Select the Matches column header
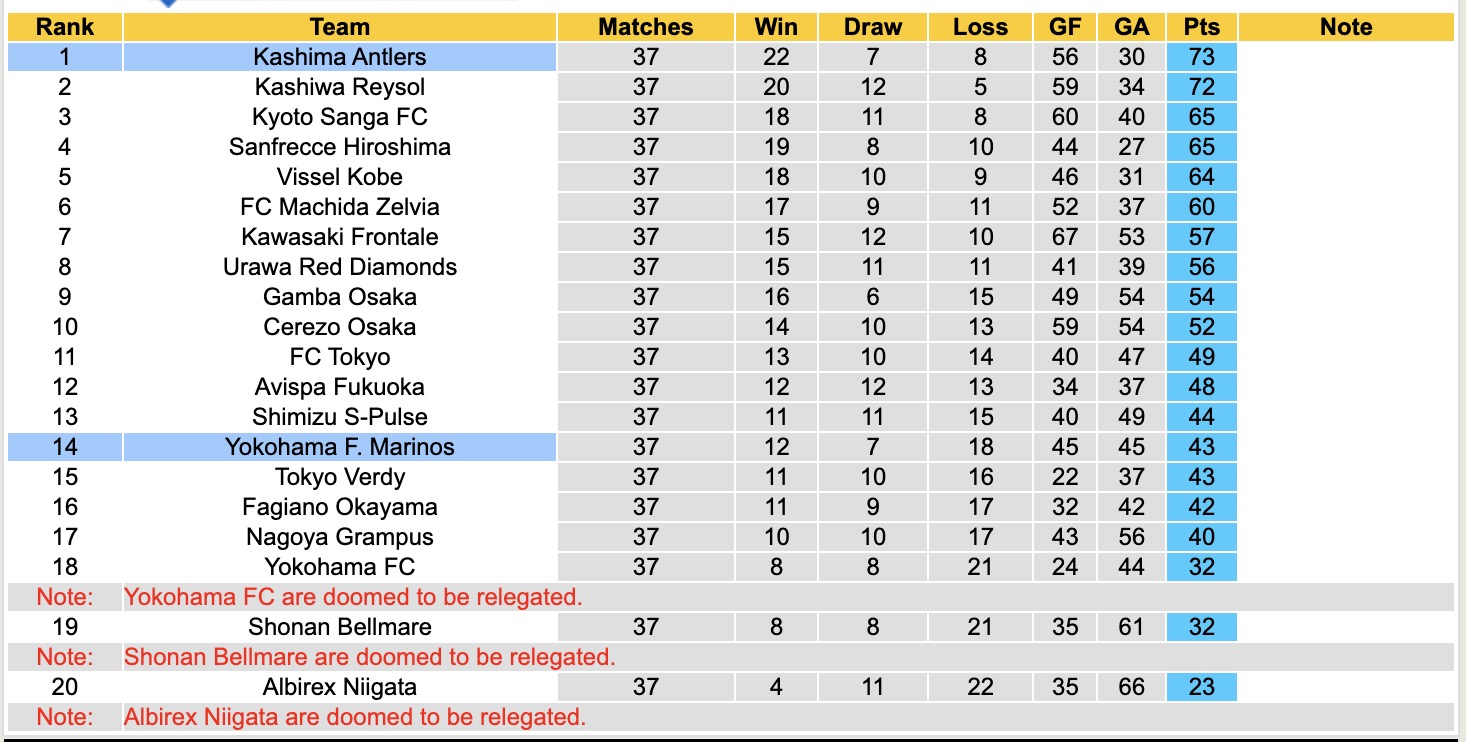This screenshot has width=1466, height=742. pos(645,27)
